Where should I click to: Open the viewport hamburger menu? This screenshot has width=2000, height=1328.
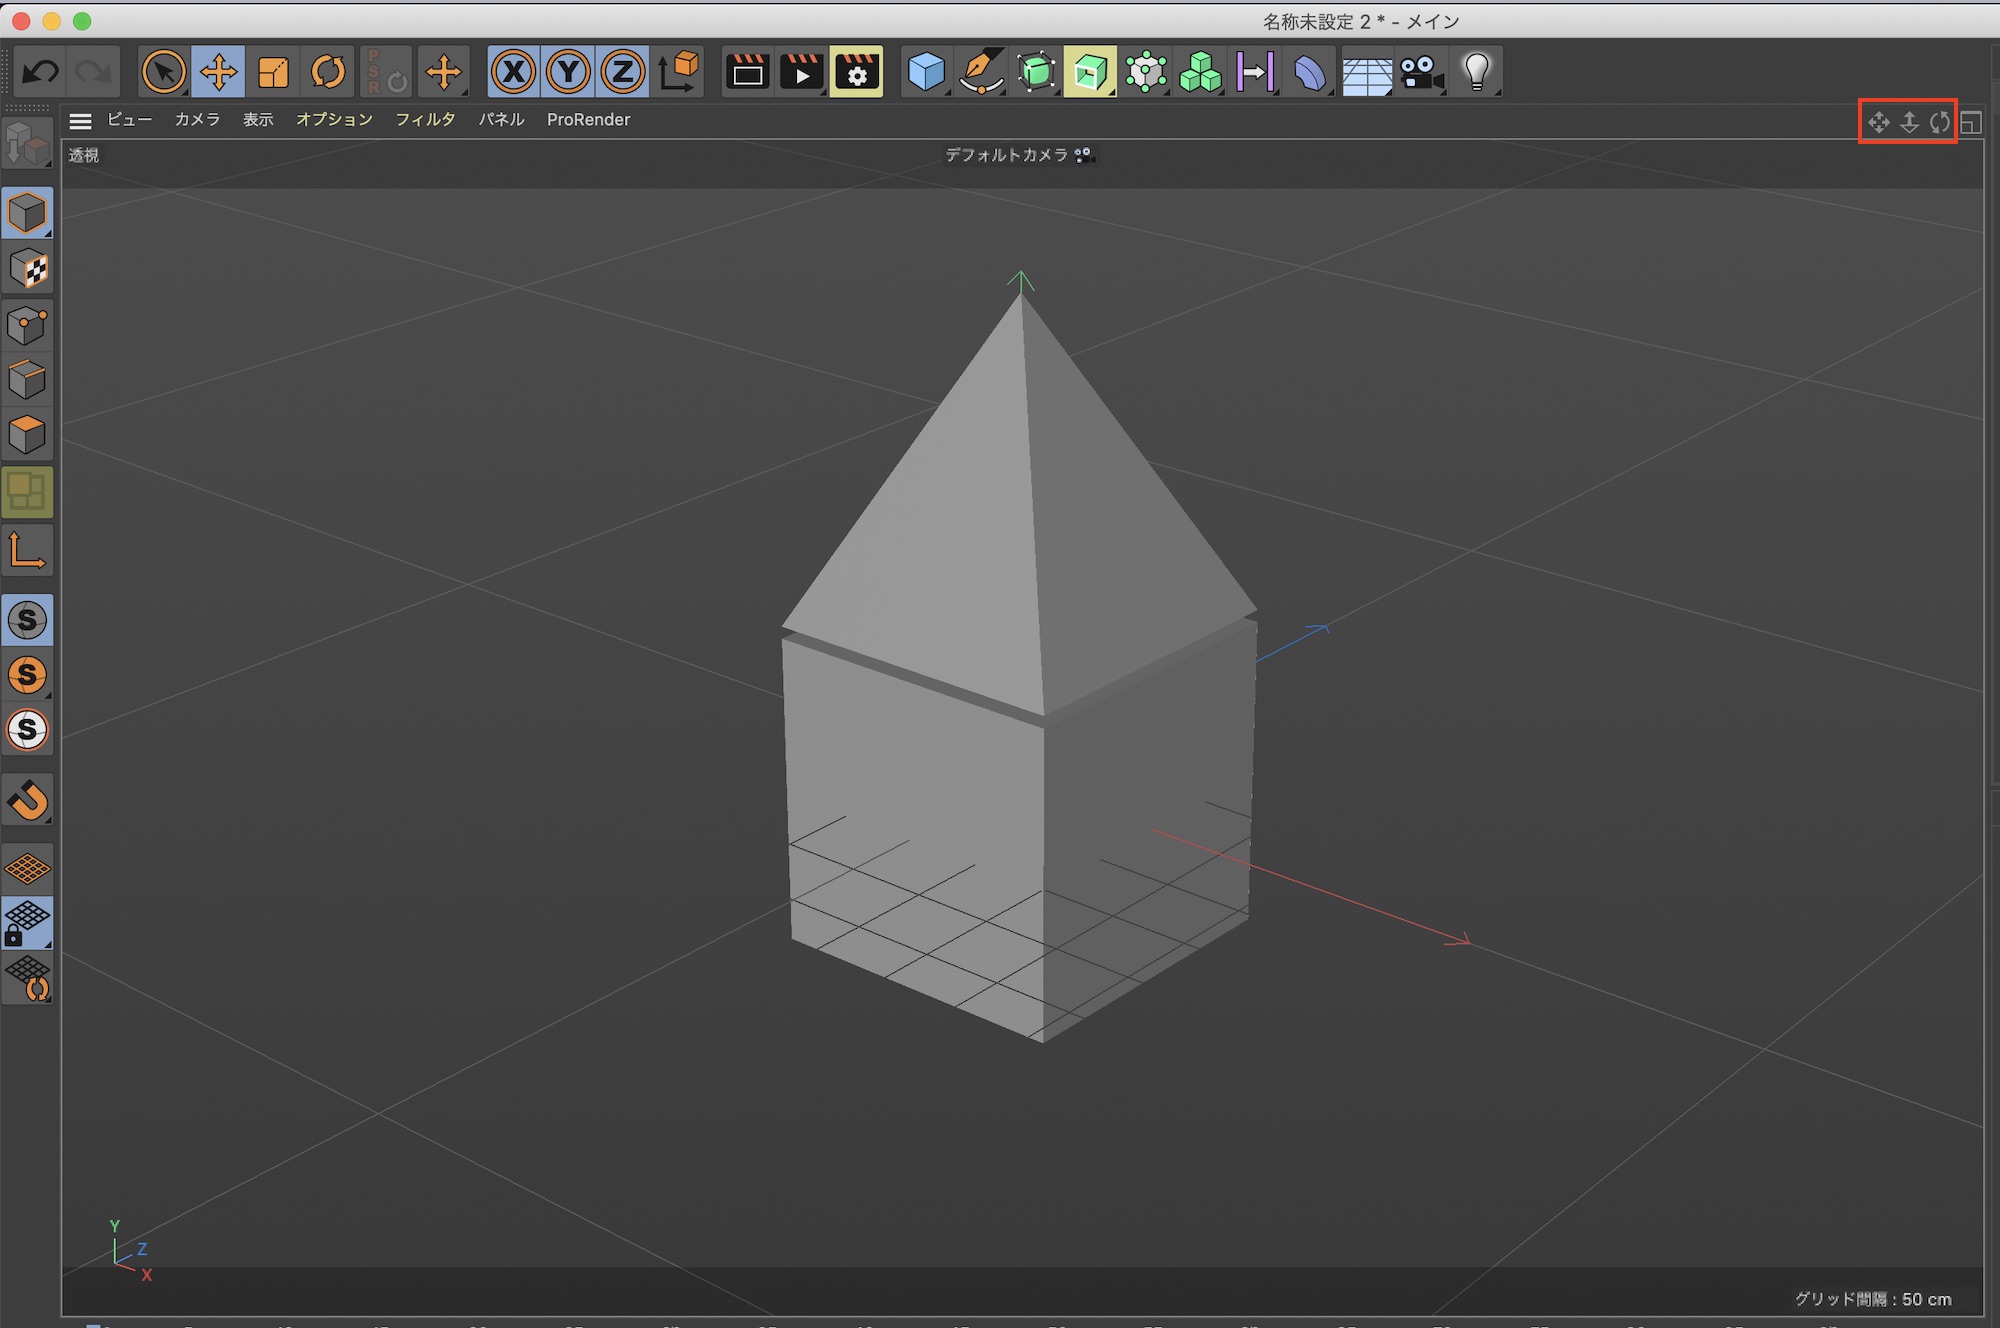point(80,121)
